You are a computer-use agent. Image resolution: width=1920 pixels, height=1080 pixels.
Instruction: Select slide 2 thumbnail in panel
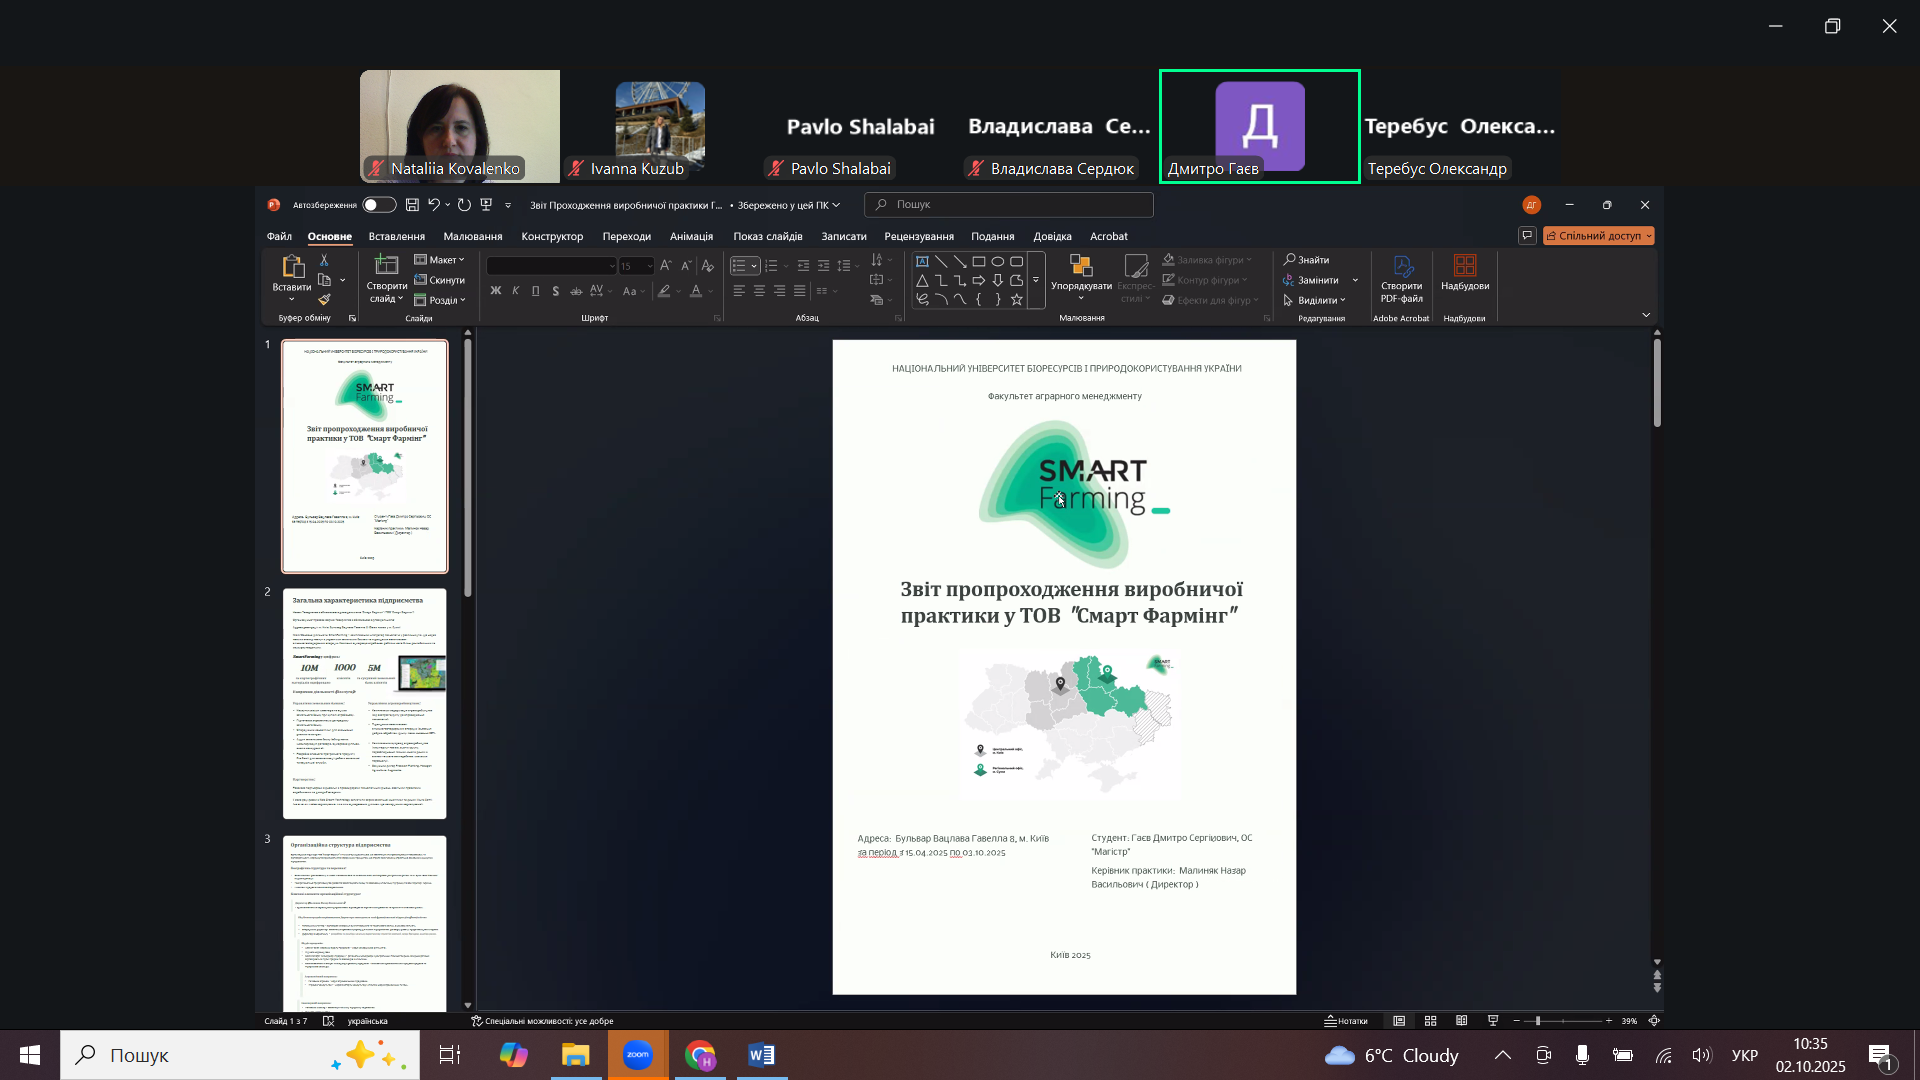tap(365, 703)
